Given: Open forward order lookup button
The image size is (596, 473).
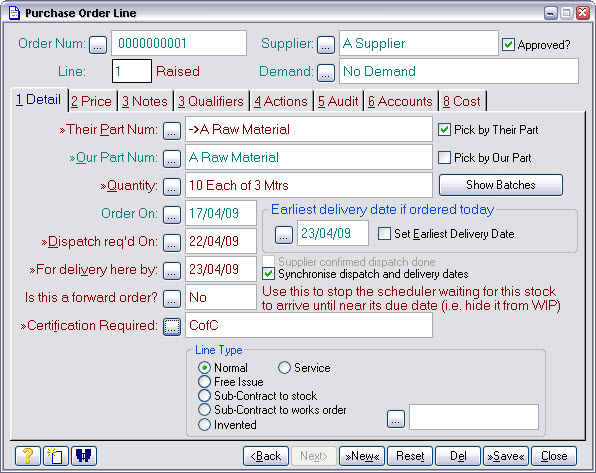Looking at the screenshot, I should click(172, 299).
